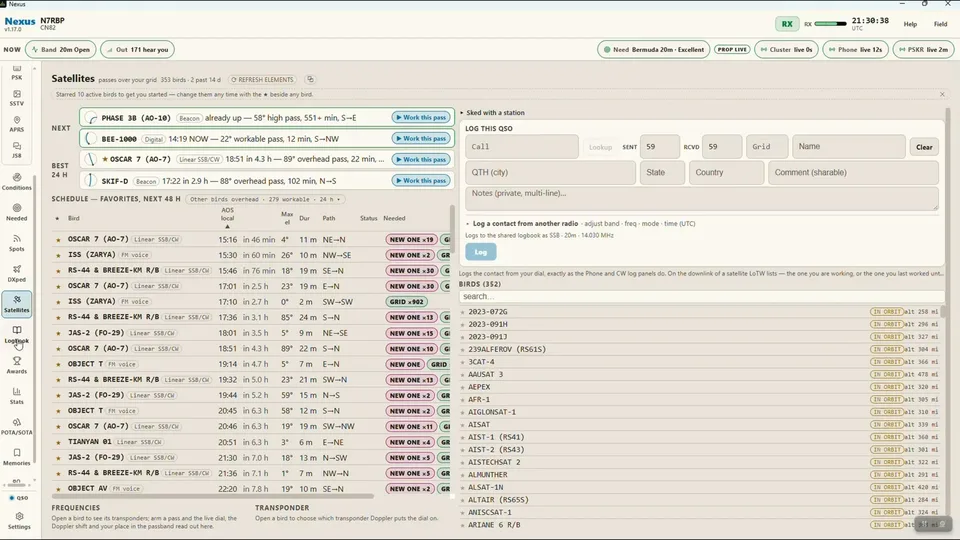
Task: Open the Help menu
Action: [910, 24]
